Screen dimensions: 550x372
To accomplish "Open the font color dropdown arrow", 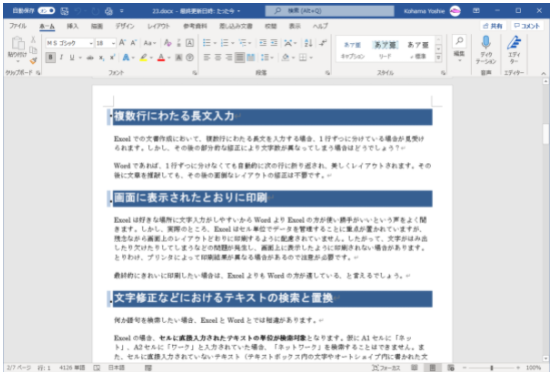I will 169,58.
